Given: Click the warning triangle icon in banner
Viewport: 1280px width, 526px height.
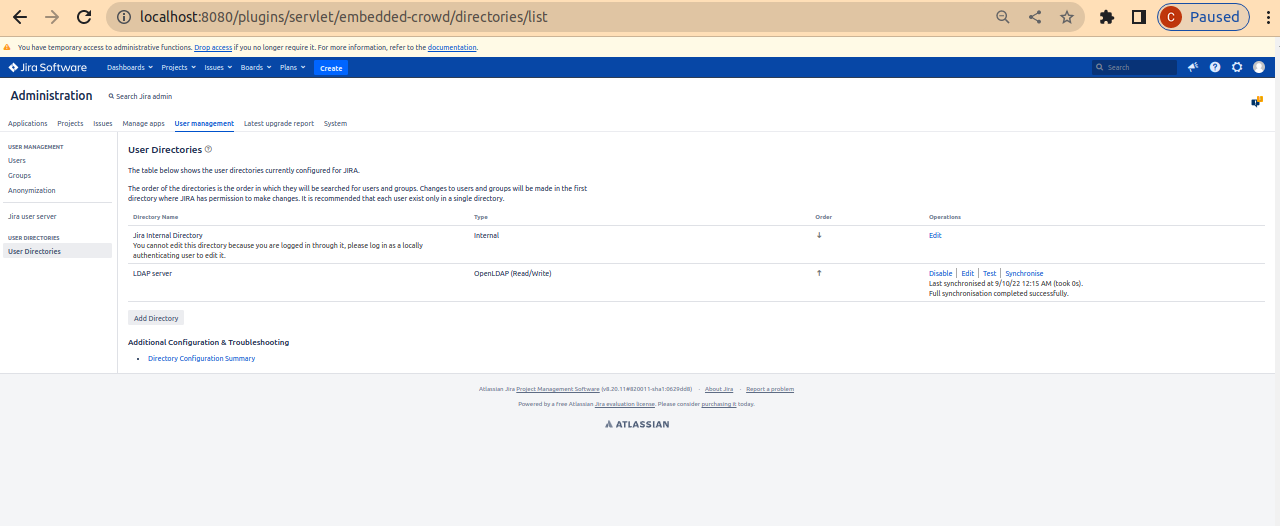Looking at the screenshot, I should pos(8,47).
